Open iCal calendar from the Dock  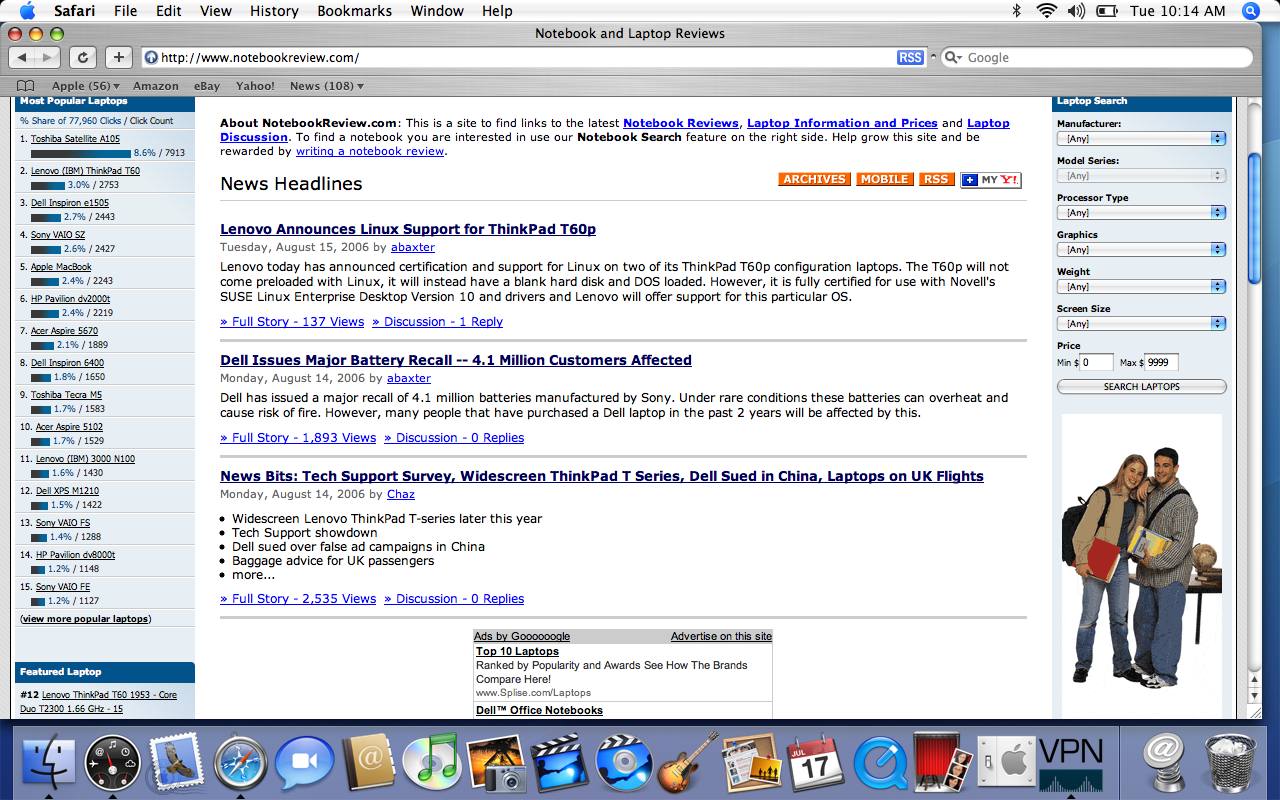pos(816,764)
